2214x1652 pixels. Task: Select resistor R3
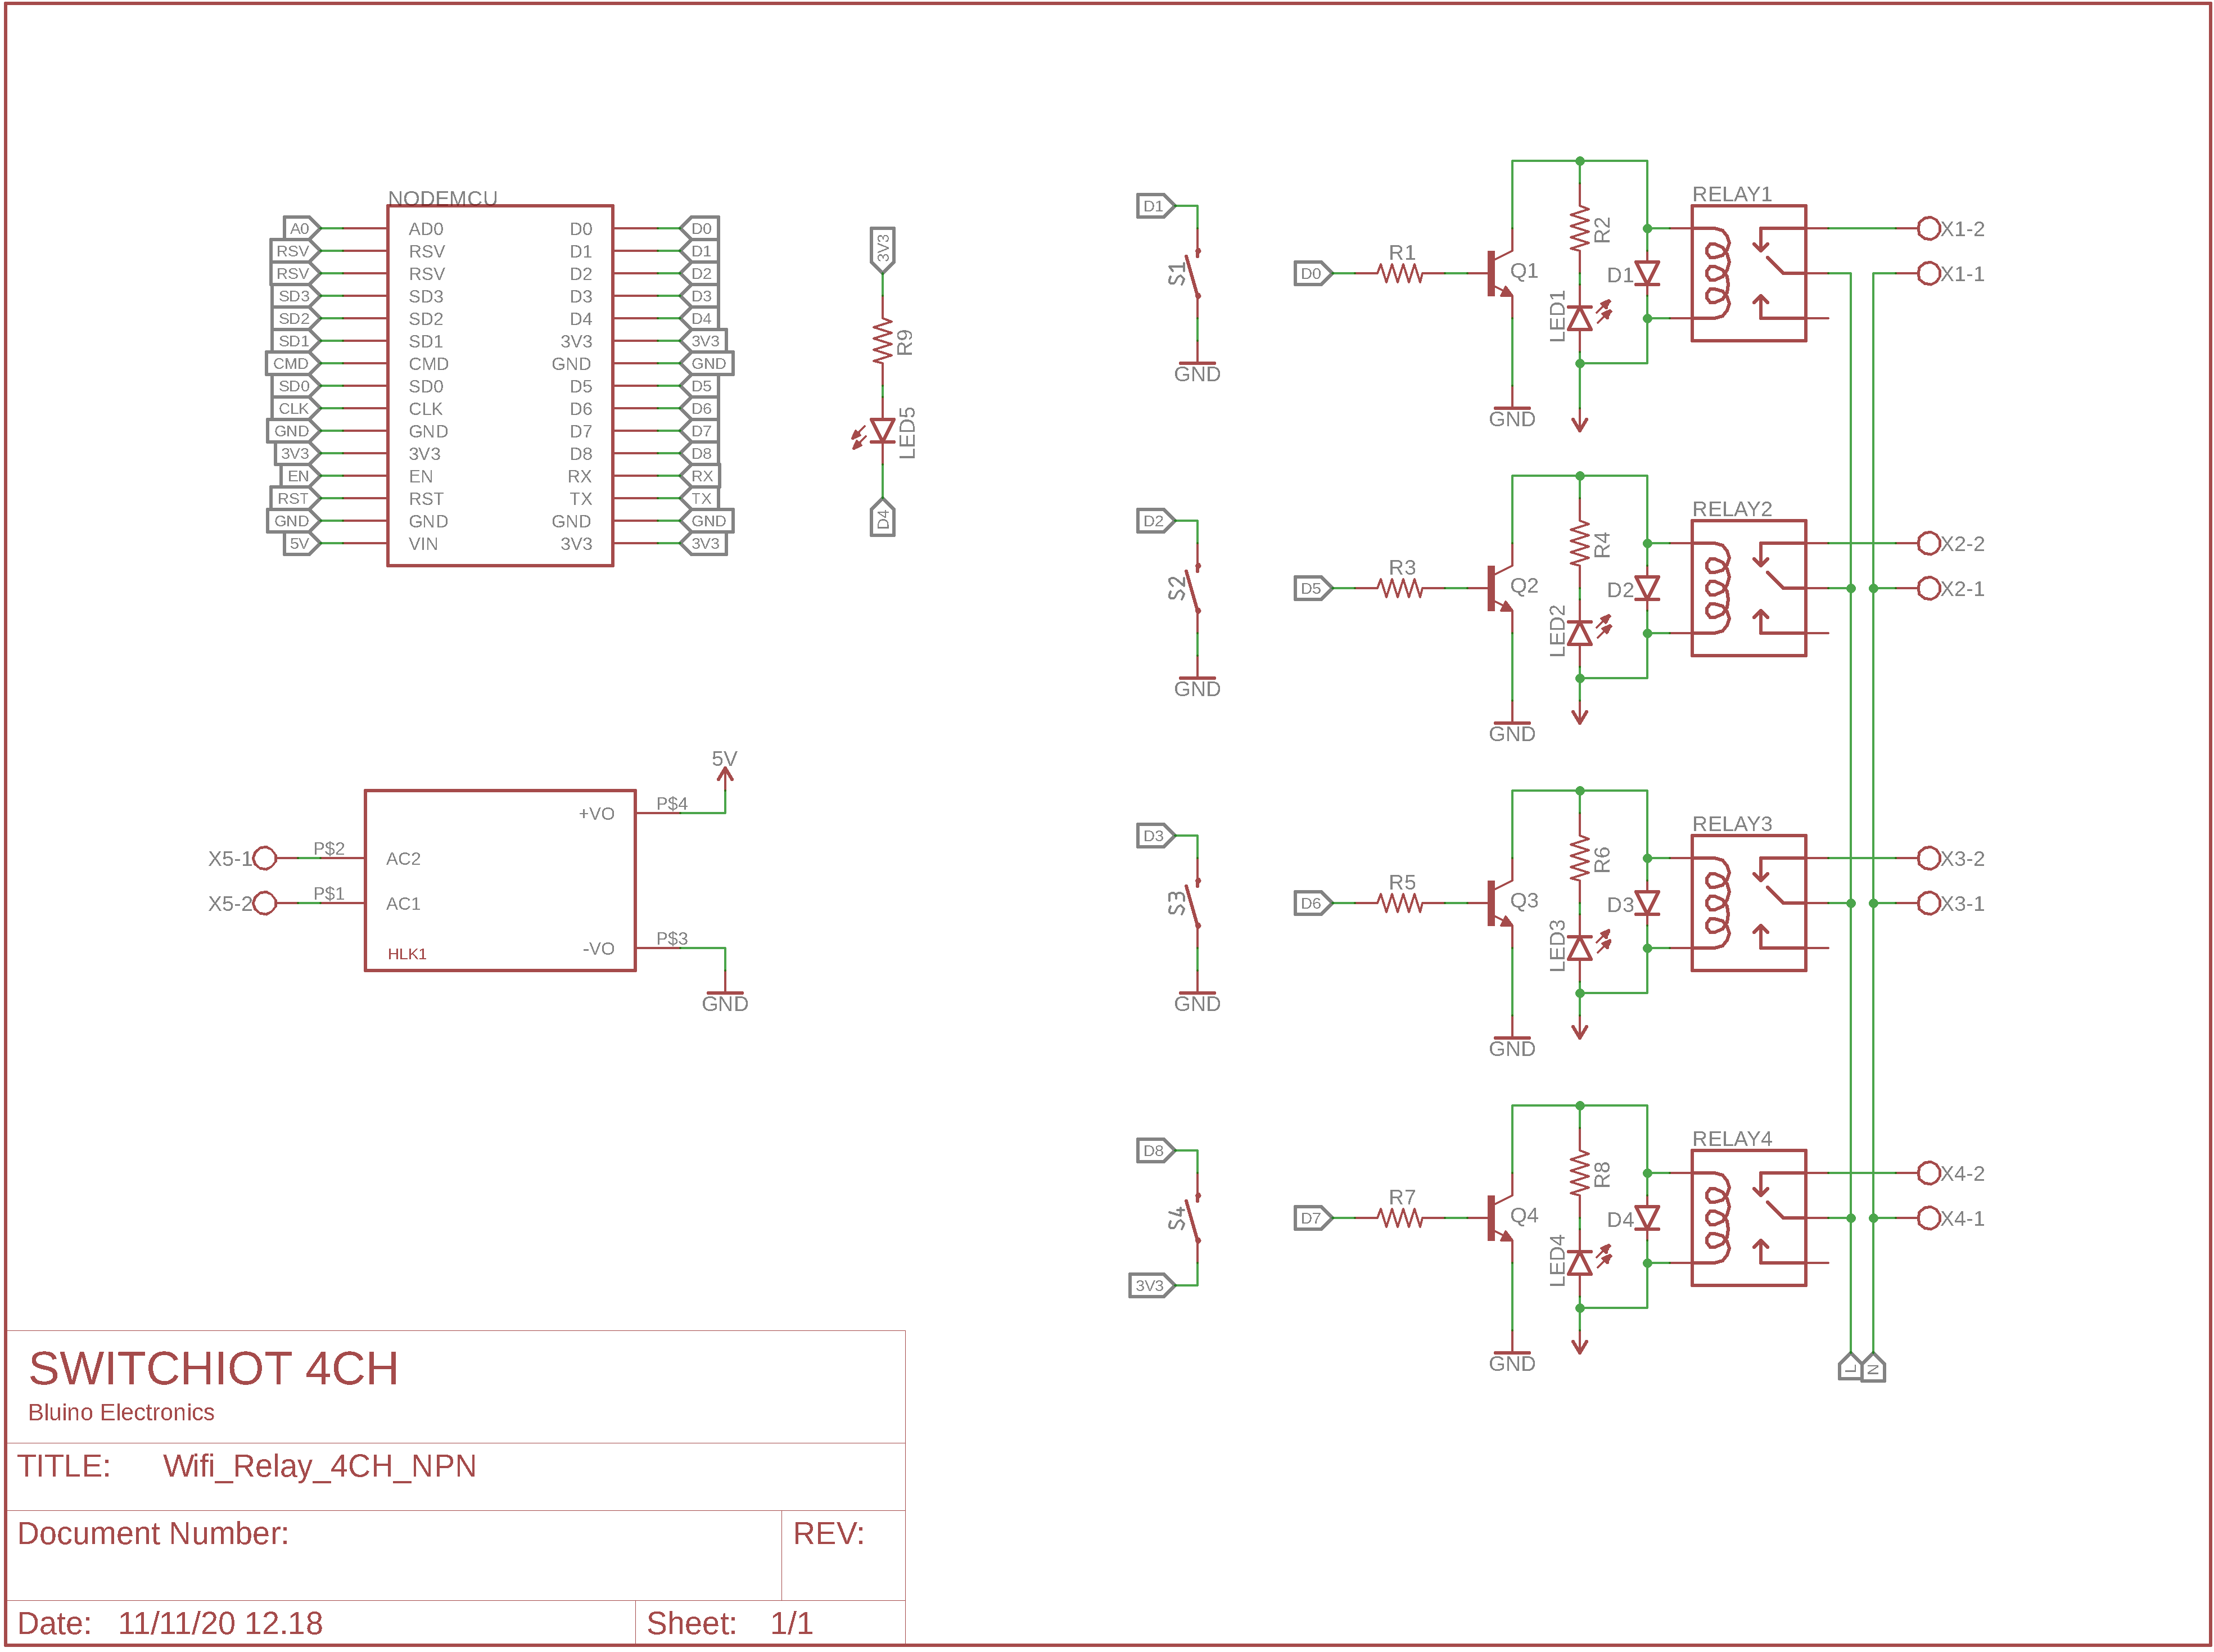pos(1400,588)
